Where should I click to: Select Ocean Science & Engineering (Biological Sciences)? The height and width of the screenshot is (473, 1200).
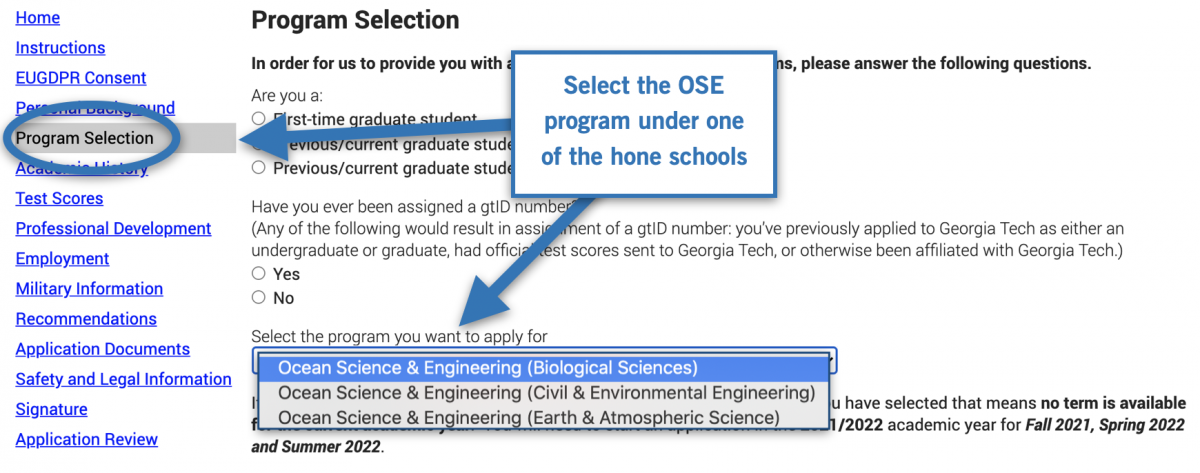point(488,368)
